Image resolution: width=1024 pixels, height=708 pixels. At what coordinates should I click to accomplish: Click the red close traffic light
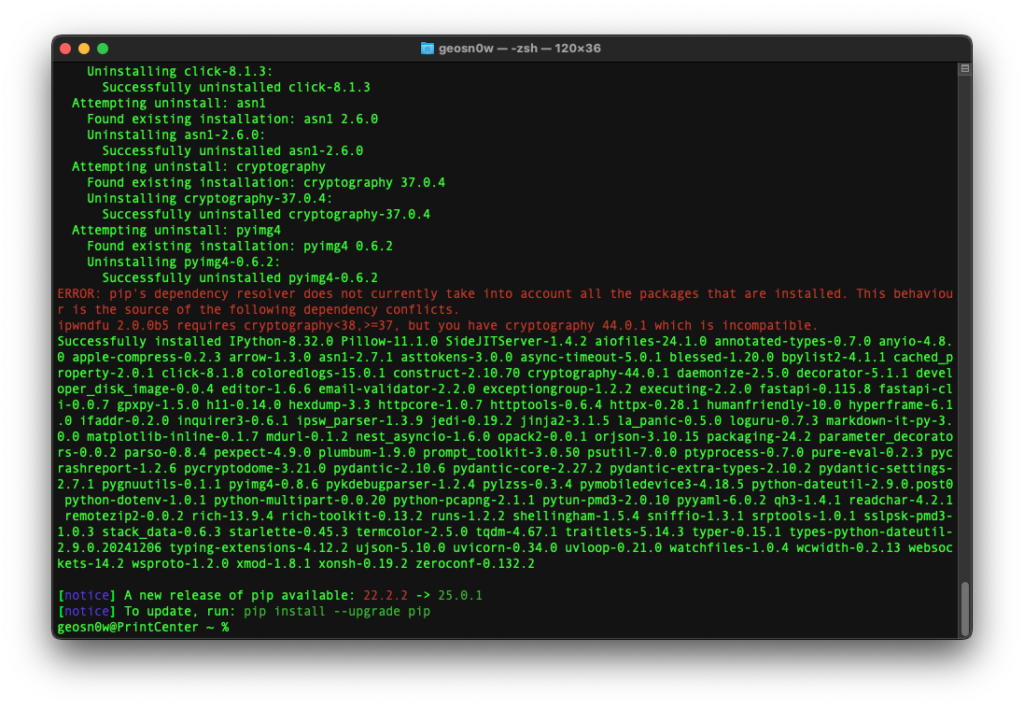64,47
